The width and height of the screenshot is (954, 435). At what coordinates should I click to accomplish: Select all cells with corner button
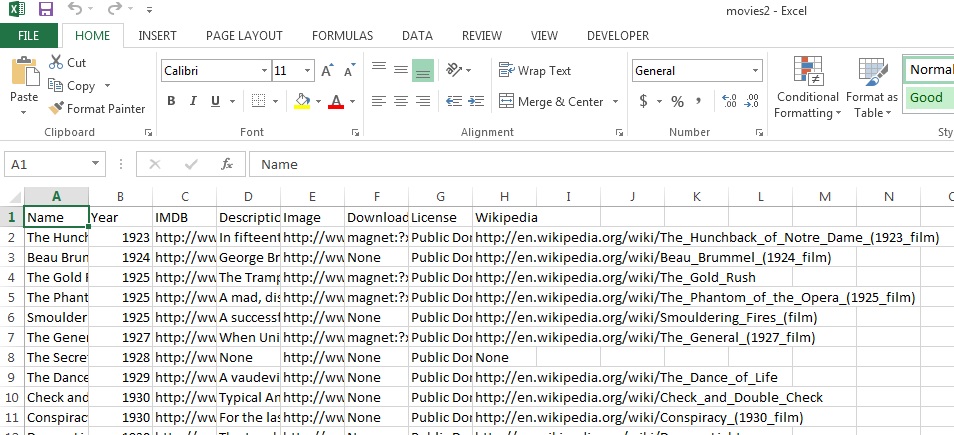12,197
